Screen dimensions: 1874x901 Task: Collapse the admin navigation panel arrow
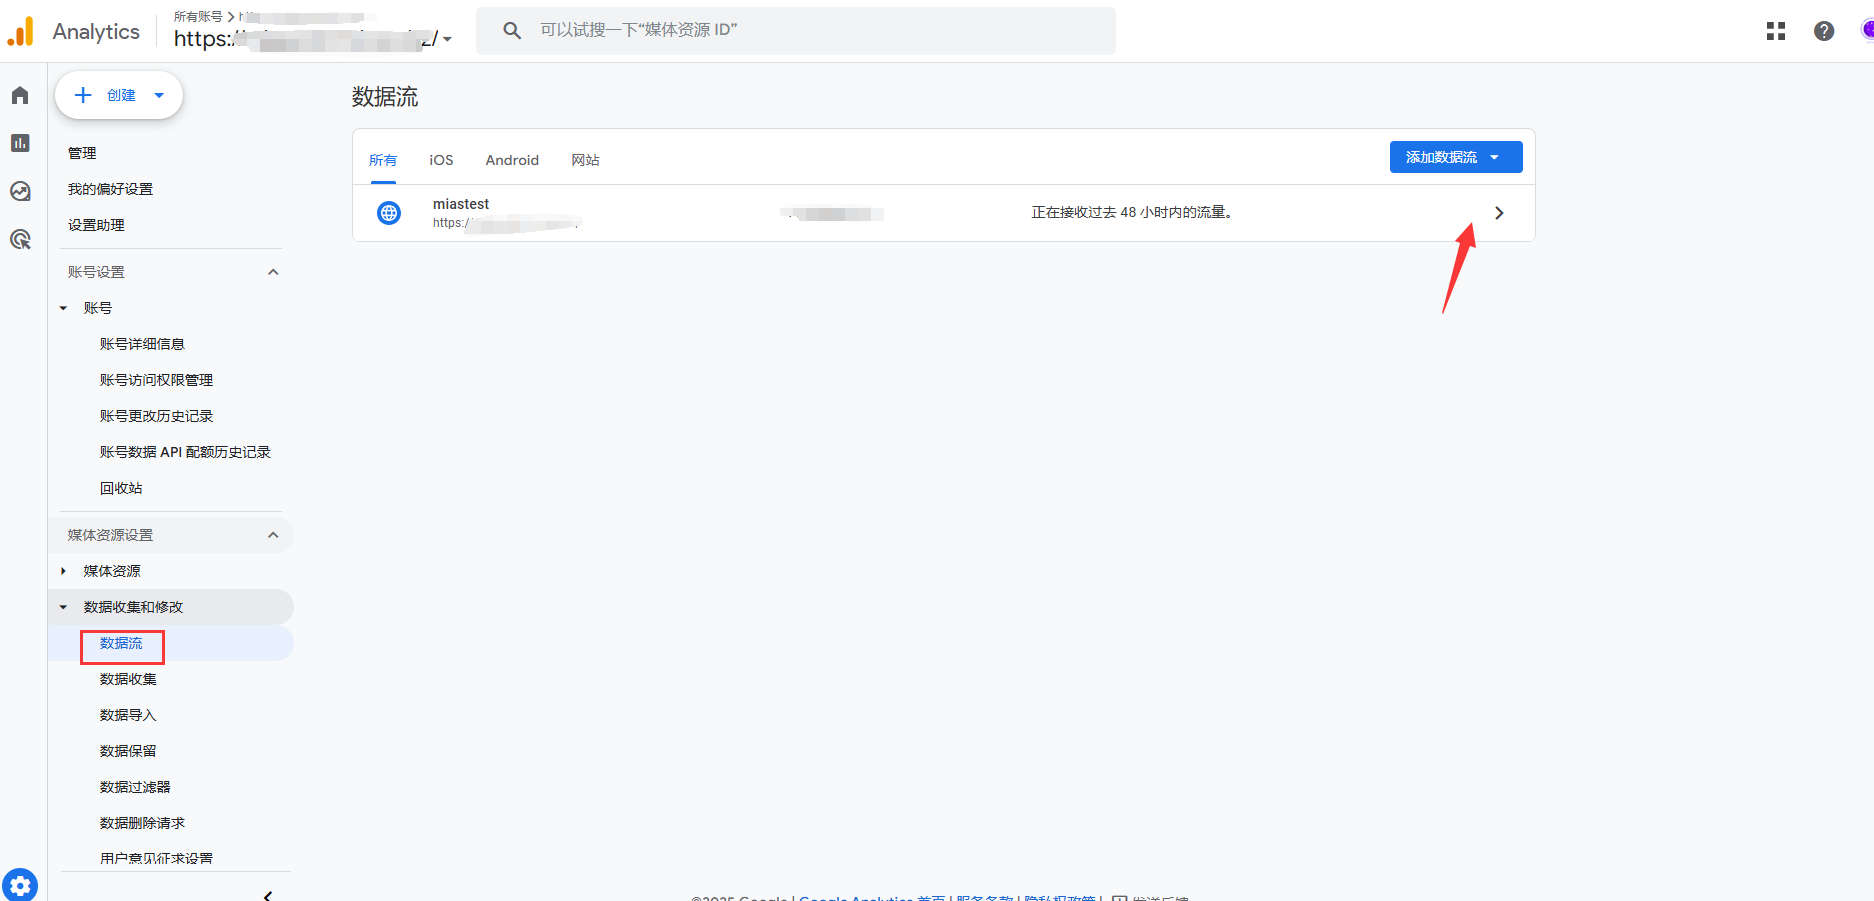[267, 895]
